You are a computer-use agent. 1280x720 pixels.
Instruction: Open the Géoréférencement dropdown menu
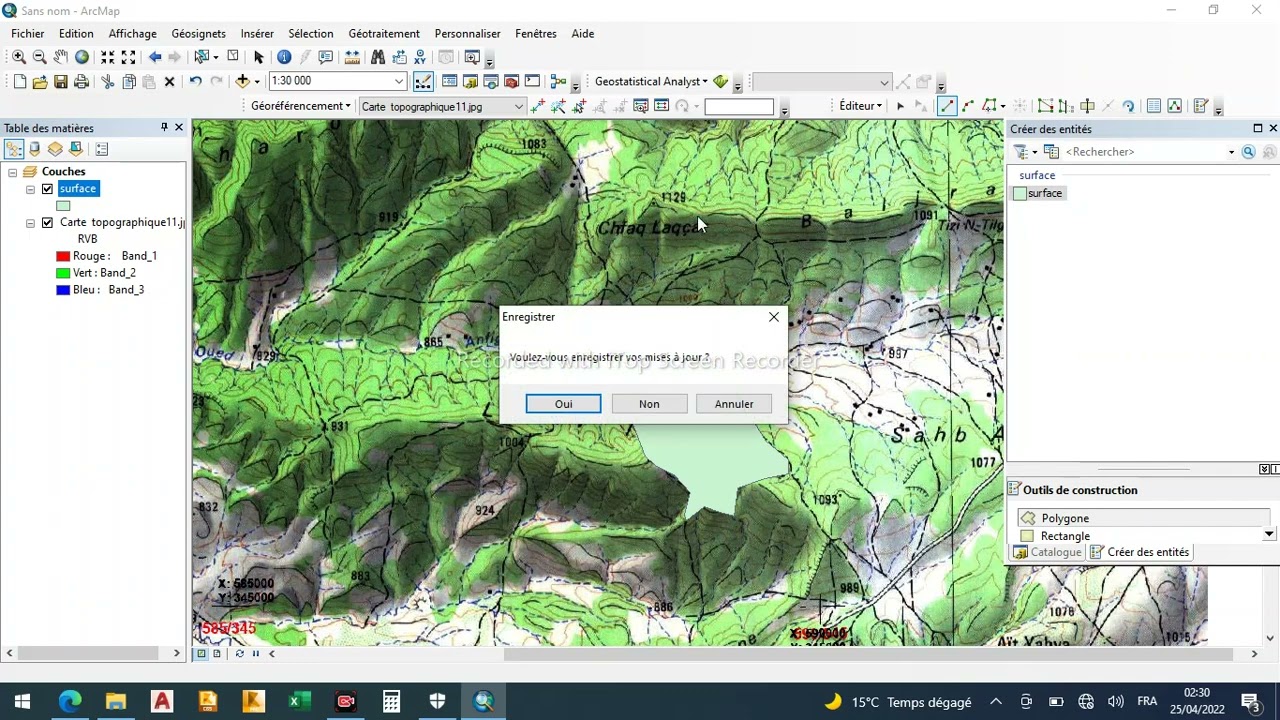click(x=301, y=106)
